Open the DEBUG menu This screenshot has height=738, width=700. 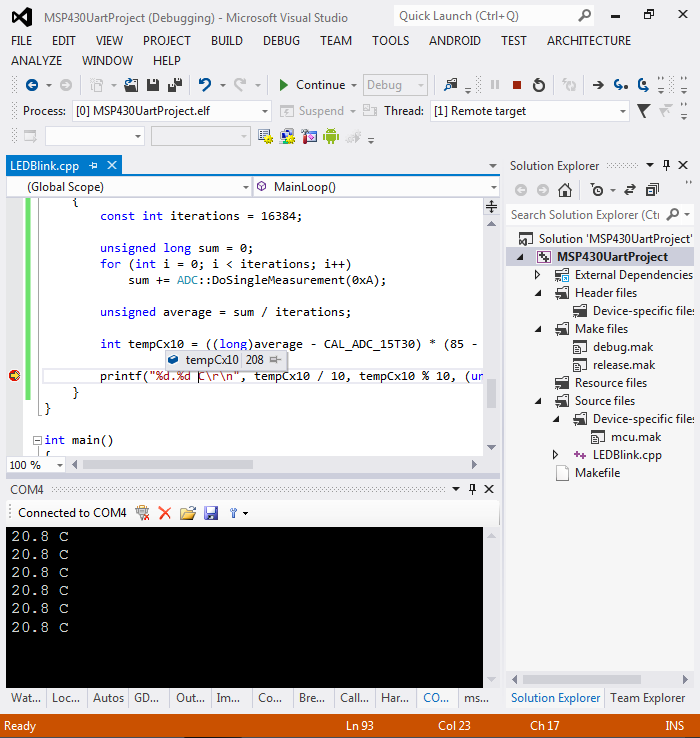pos(281,41)
